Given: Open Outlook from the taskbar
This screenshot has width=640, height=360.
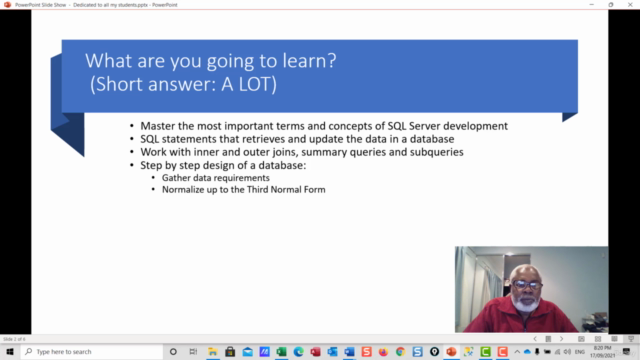Looking at the screenshot, I should click(332, 351).
